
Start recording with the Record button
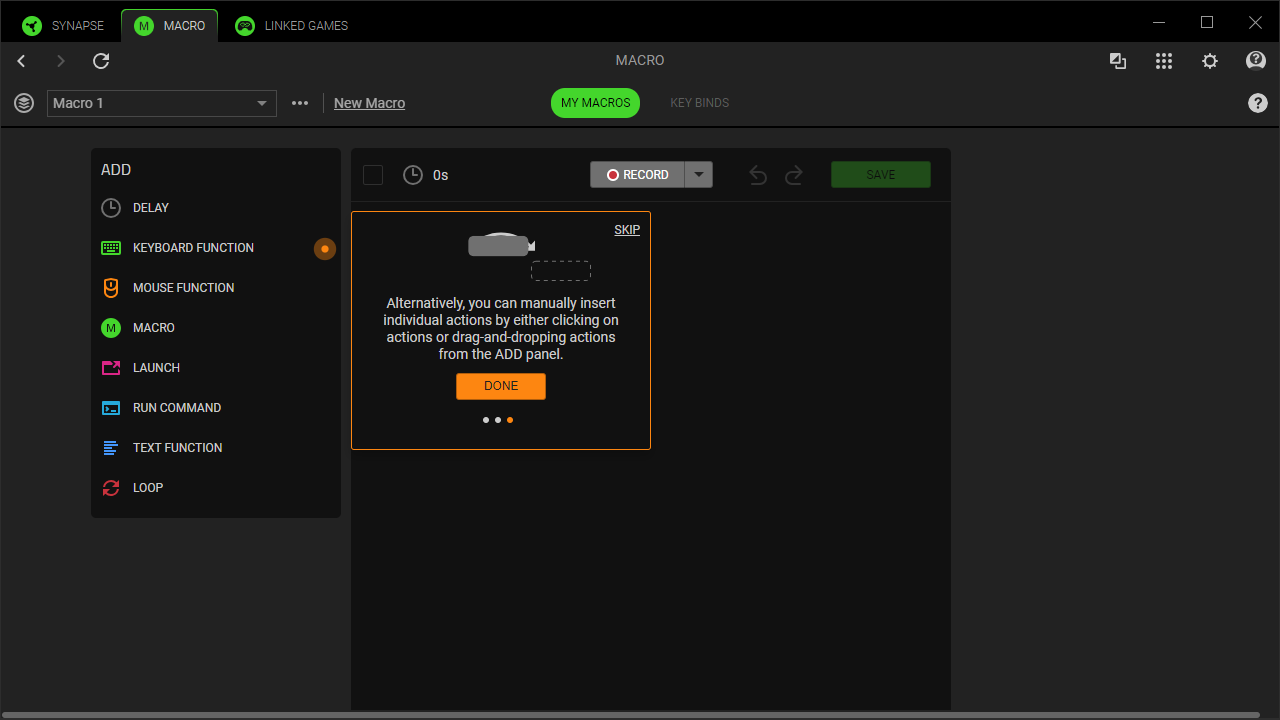[x=637, y=175]
